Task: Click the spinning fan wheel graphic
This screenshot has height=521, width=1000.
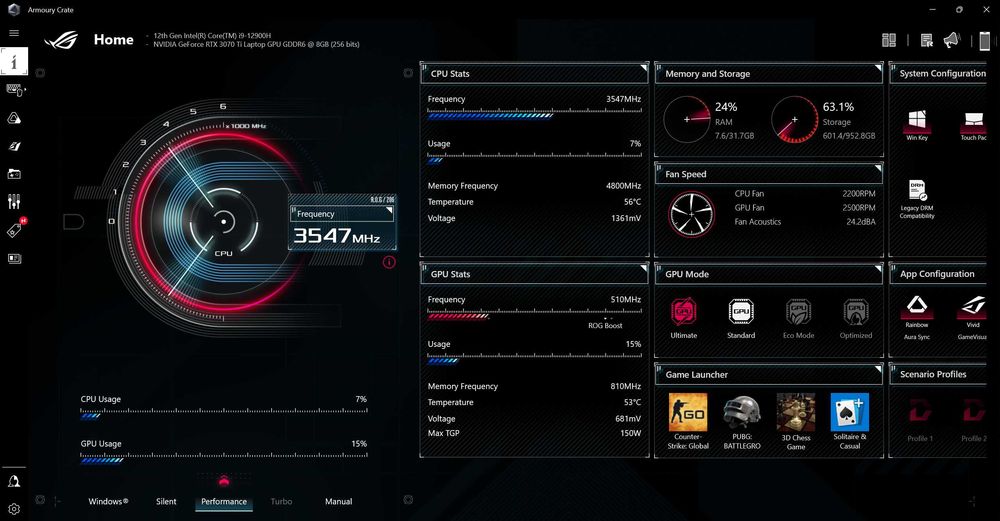Action: pos(691,214)
